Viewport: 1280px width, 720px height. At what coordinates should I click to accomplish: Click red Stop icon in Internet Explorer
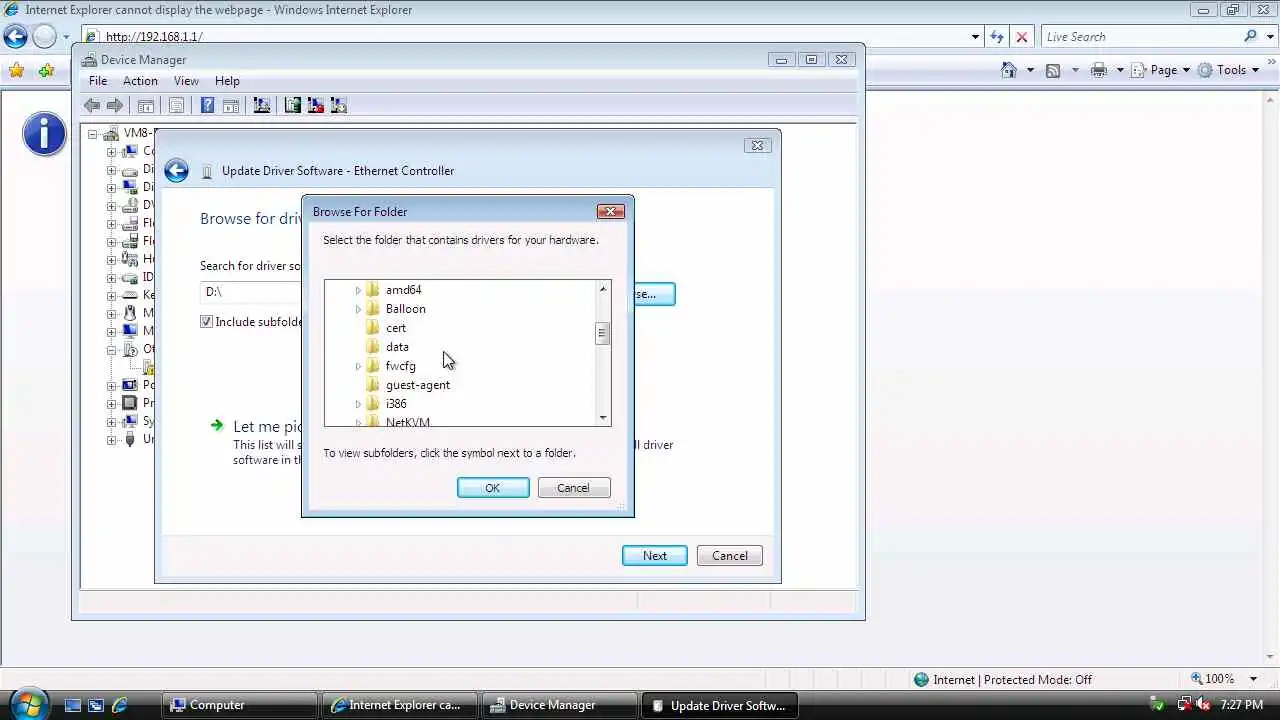1021,37
